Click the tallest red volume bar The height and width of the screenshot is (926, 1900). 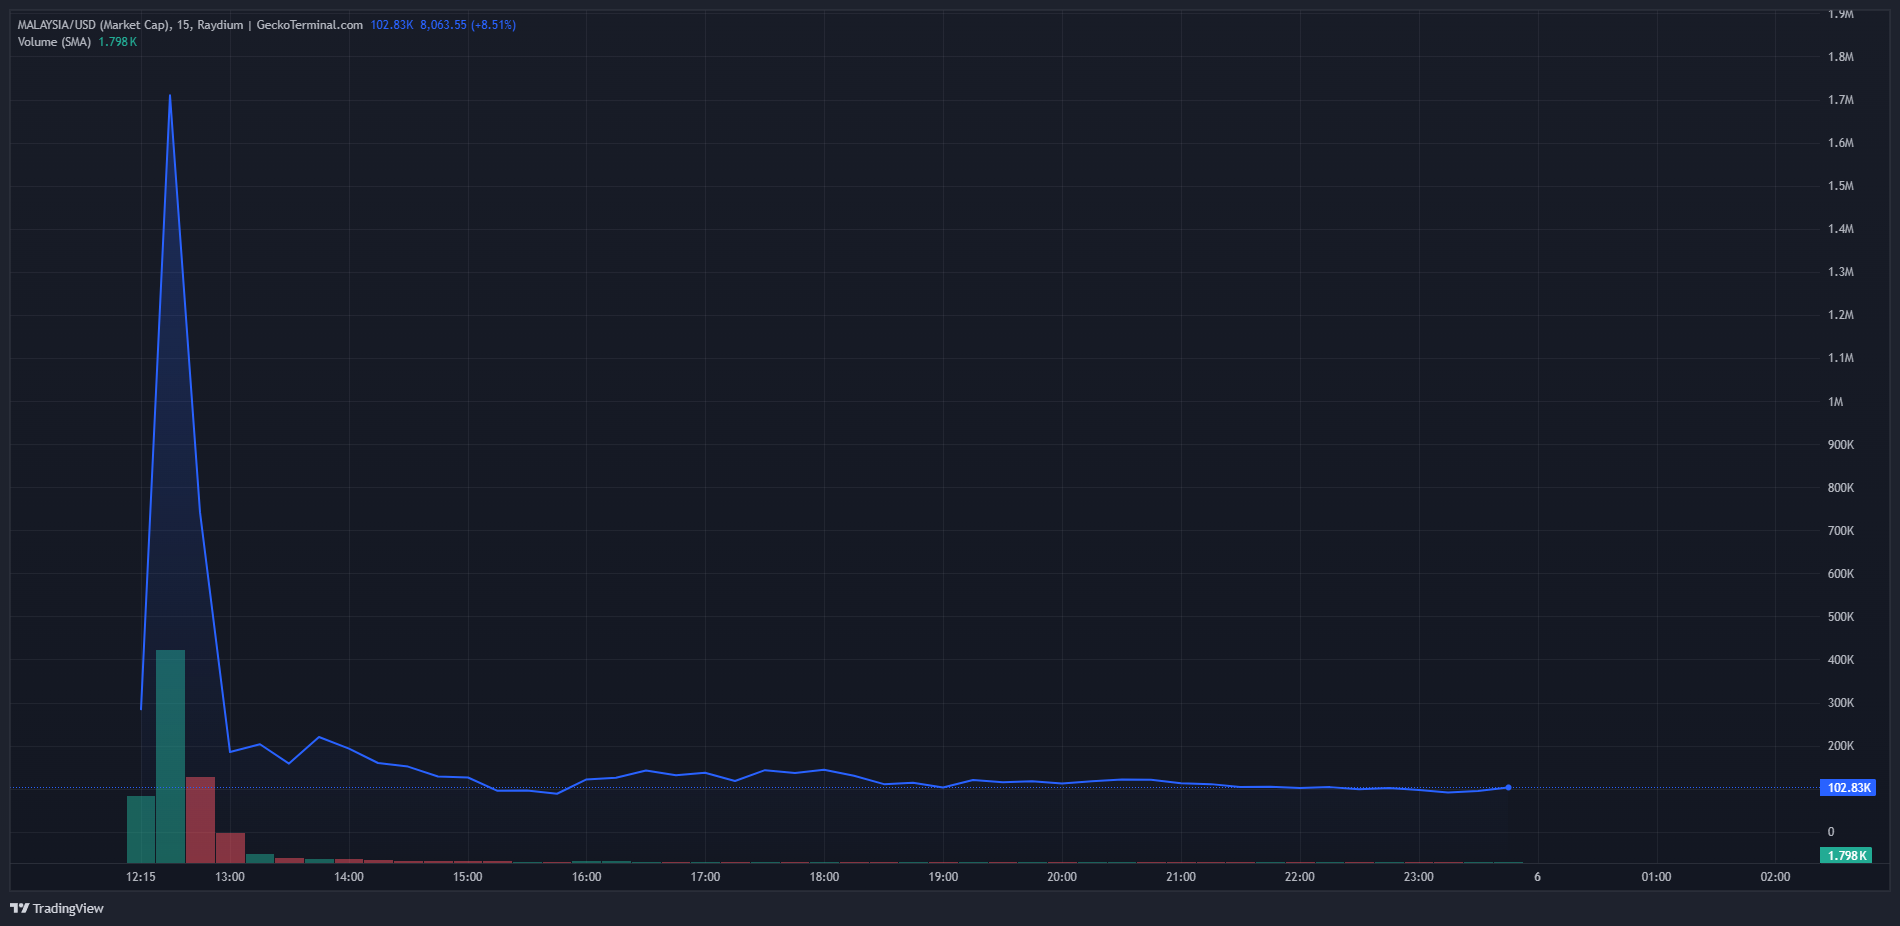tap(200, 820)
